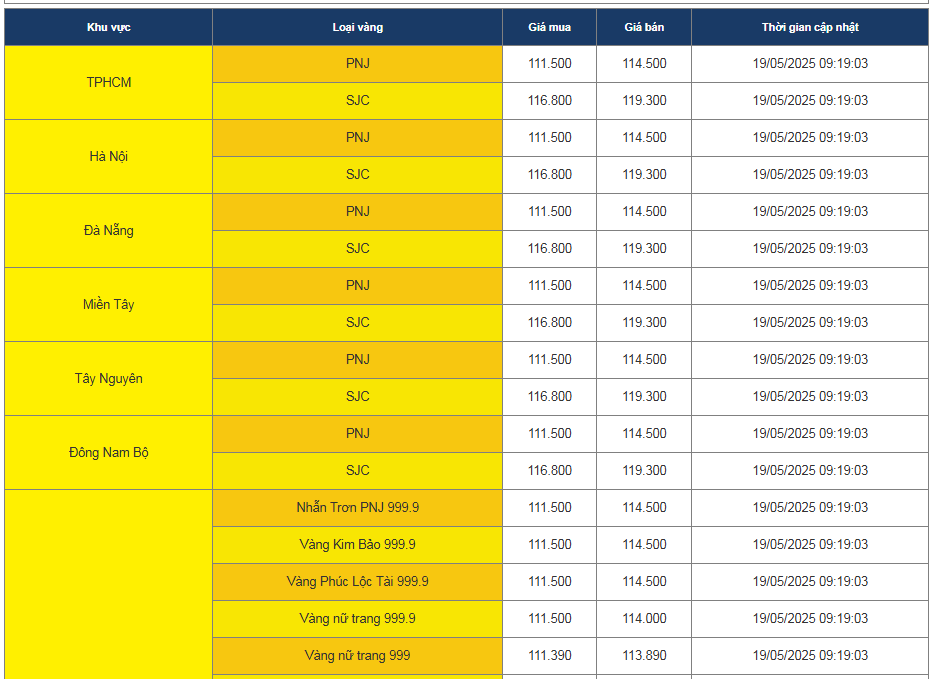Click update time in TPHCM PNJ row
The height and width of the screenshot is (679, 936).
click(810, 64)
